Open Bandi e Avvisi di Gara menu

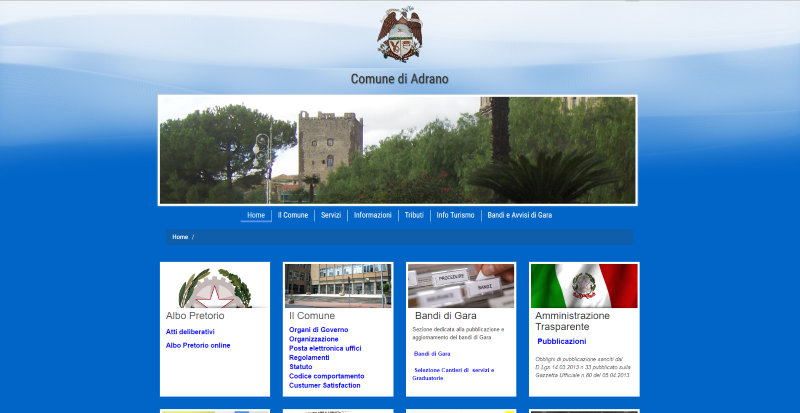[519, 215]
